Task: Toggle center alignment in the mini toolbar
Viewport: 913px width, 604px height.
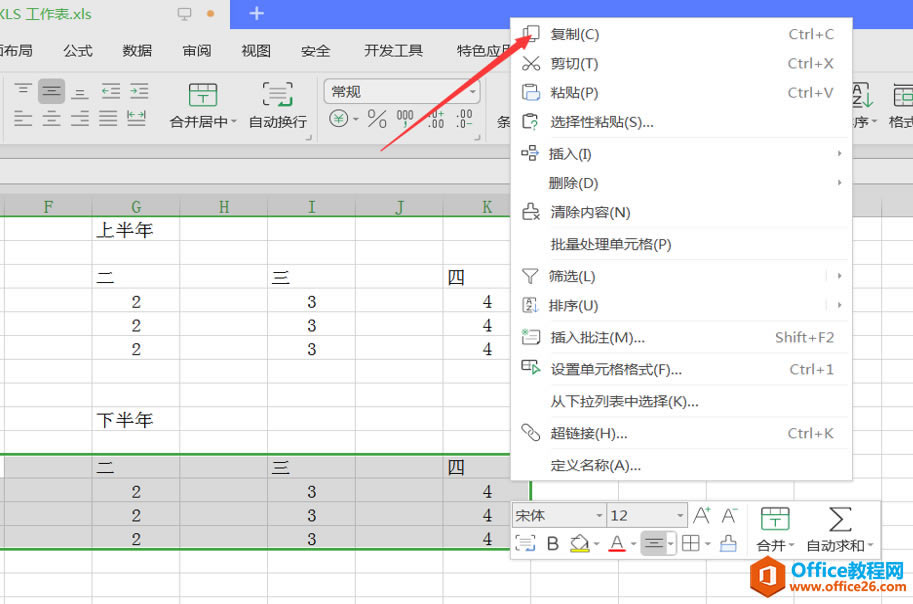Action: point(654,543)
